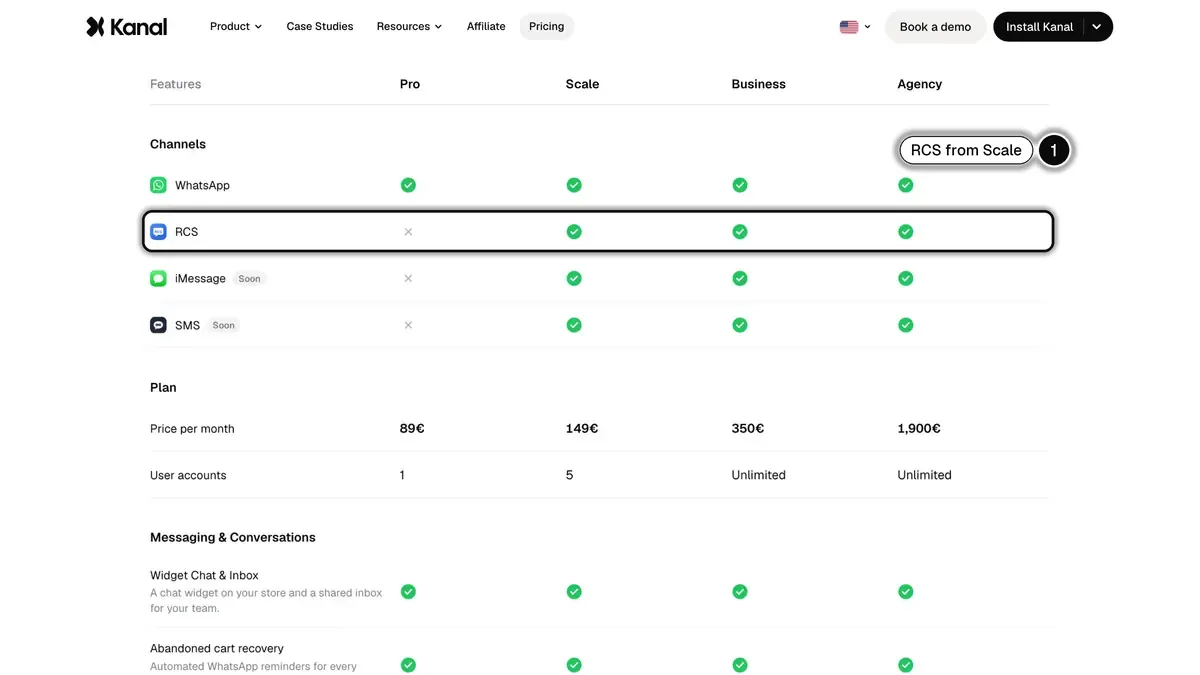Open the US flag language selector

855,27
